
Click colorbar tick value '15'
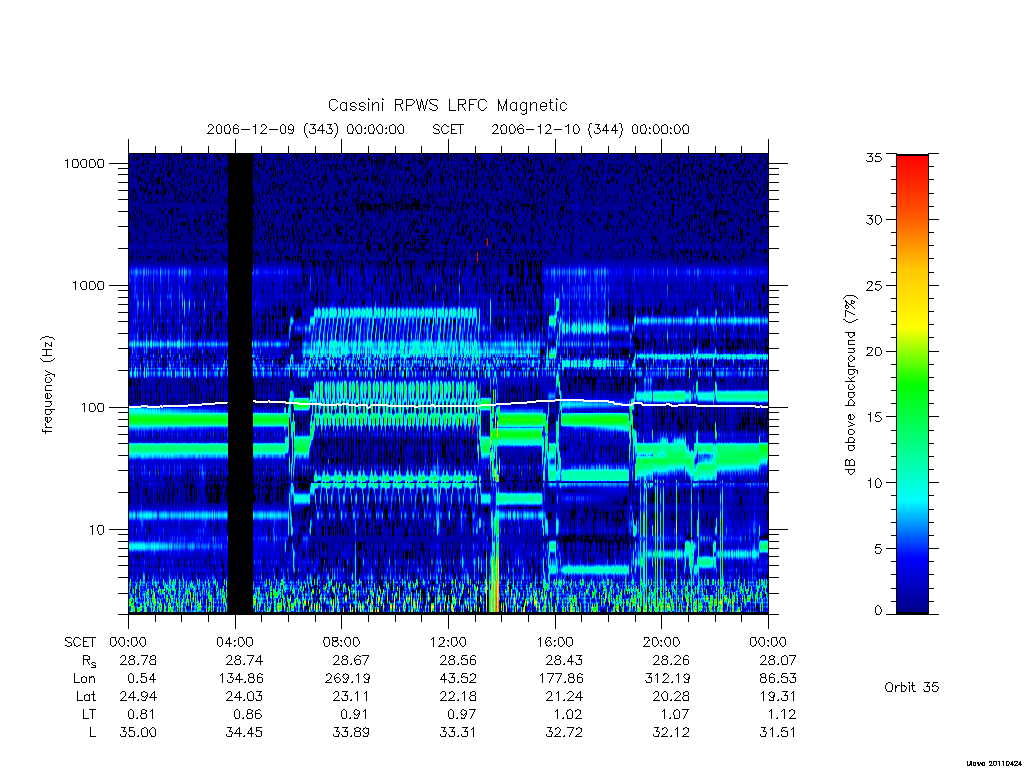pyautogui.click(x=874, y=417)
